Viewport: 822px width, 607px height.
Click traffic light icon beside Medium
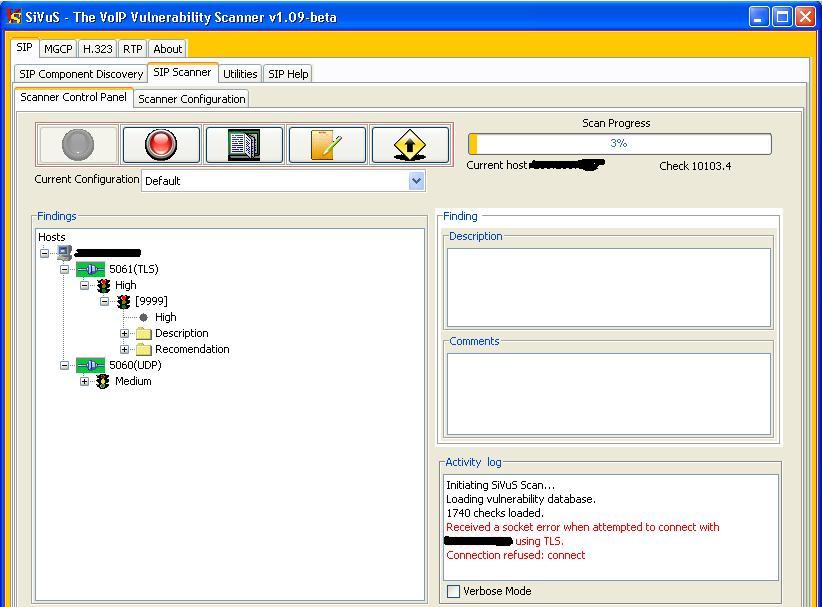pos(103,382)
